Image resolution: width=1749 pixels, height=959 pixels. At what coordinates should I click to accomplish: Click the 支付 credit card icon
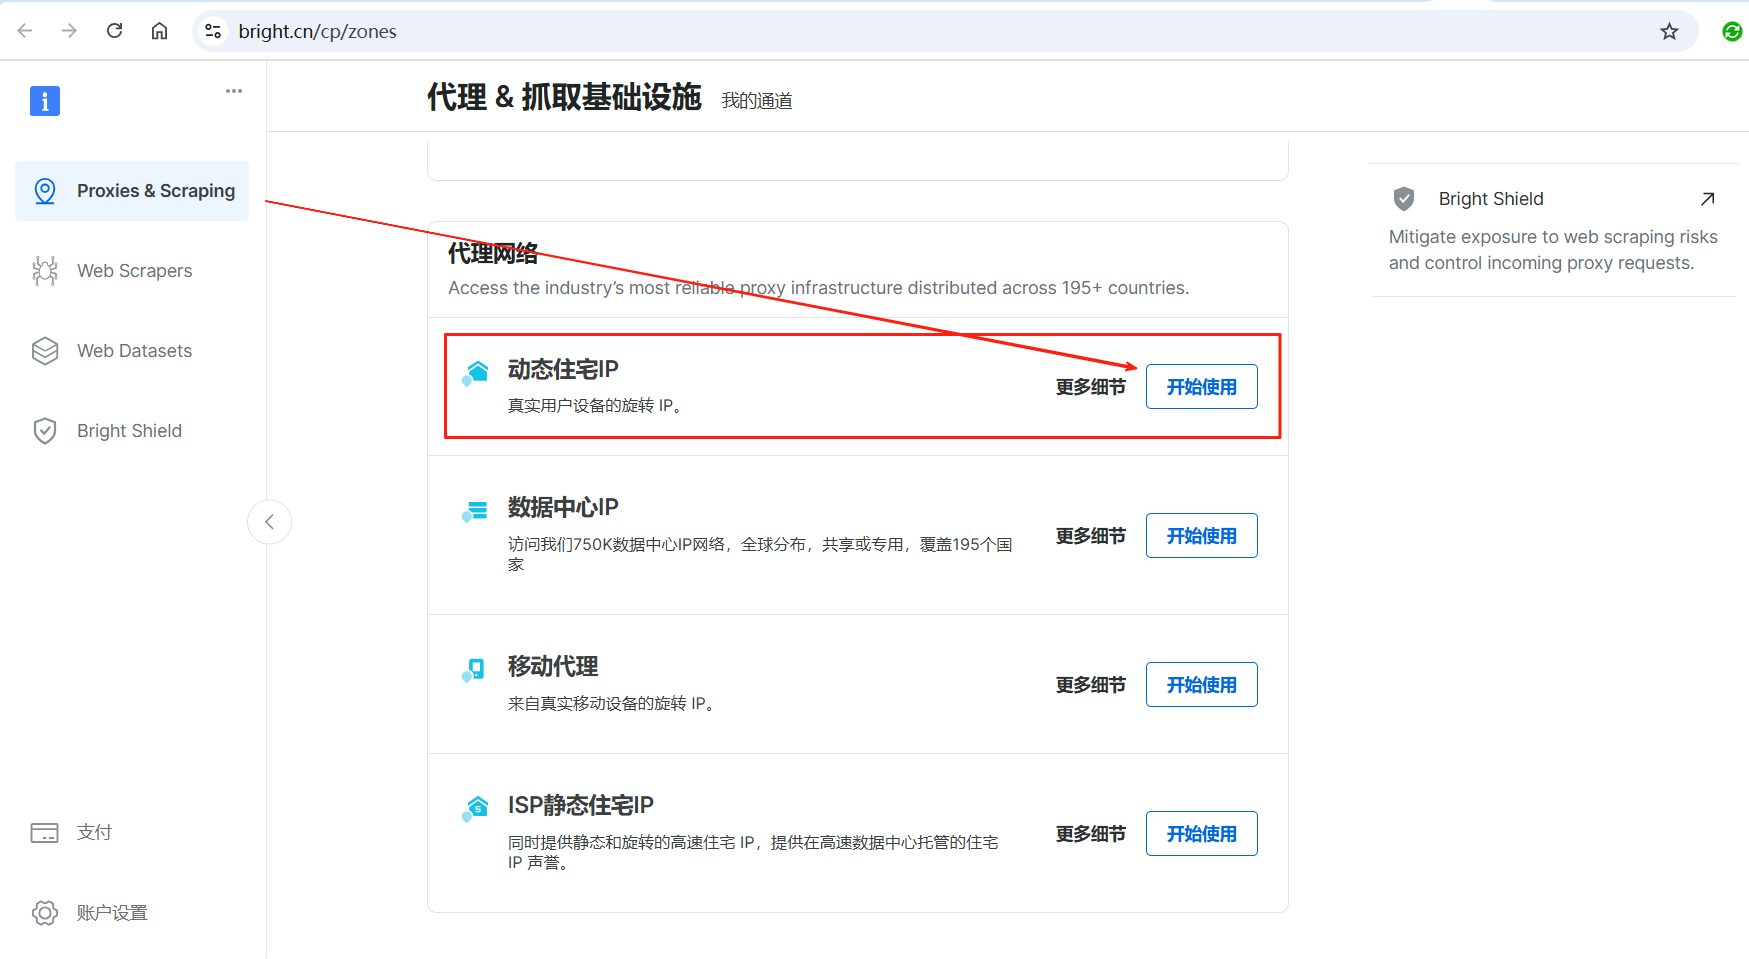pos(45,832)
